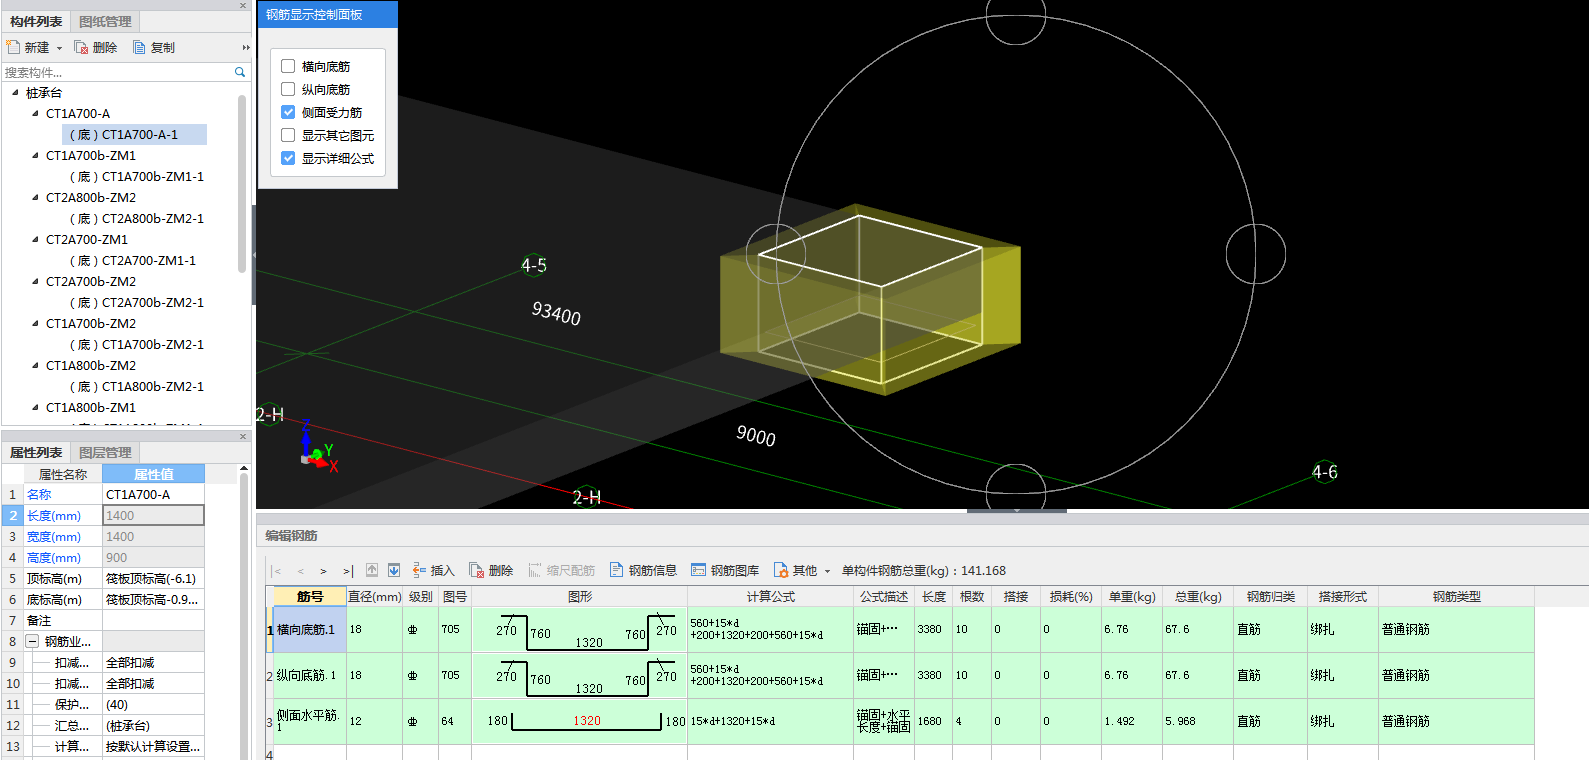Collapse CT1A700b-ZM1 tree node
The width and height of the screenshot is (1589, 760).
(35, 155)
